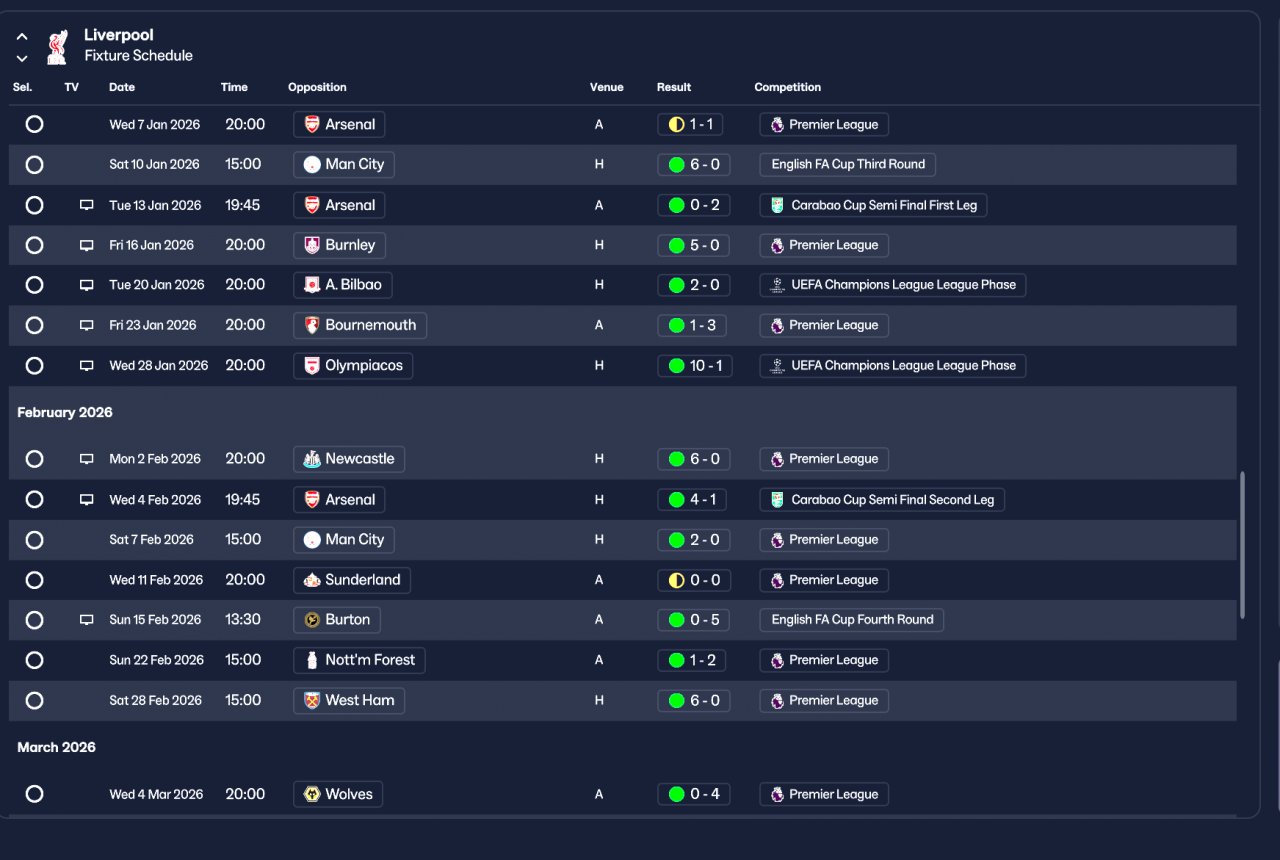Click TV icon for Burnley match row

(87, 245)
